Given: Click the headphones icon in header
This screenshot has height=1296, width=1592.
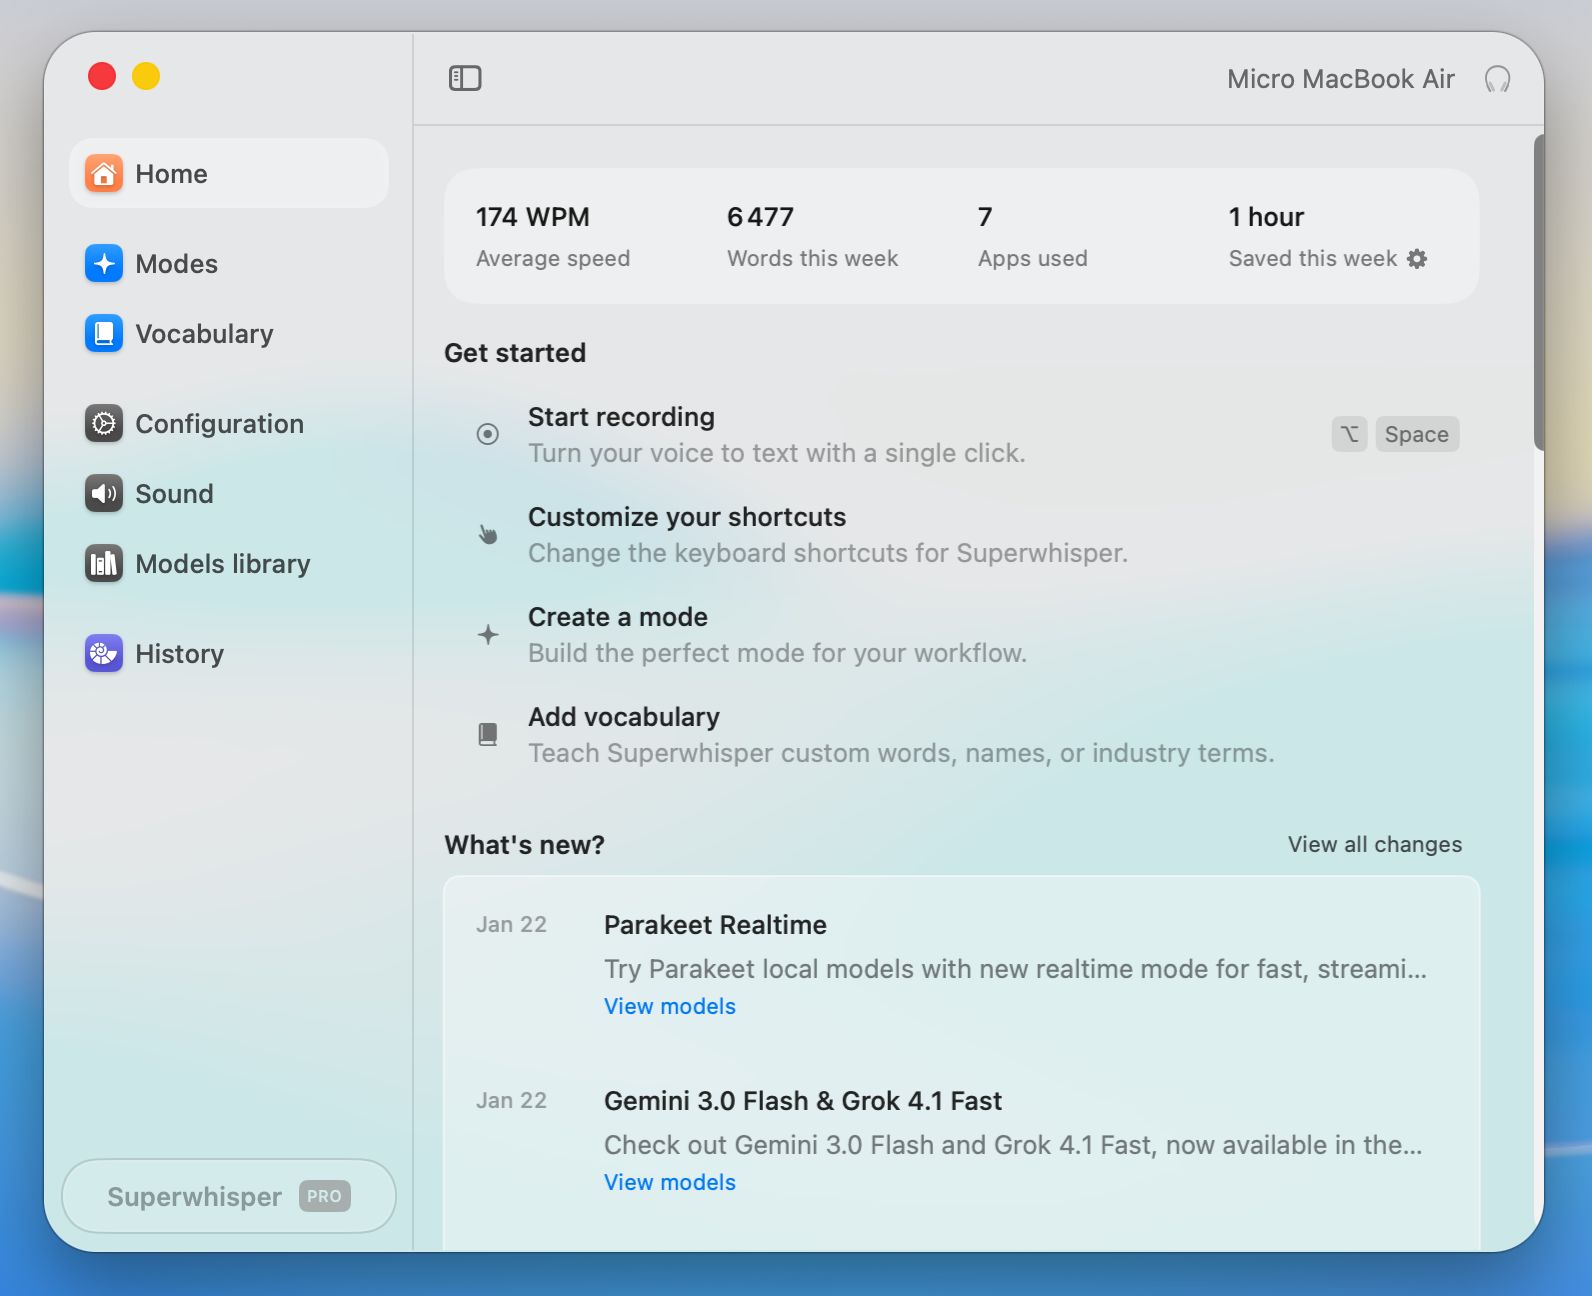Looking at the screenshot, I should tap(1497, 79).
